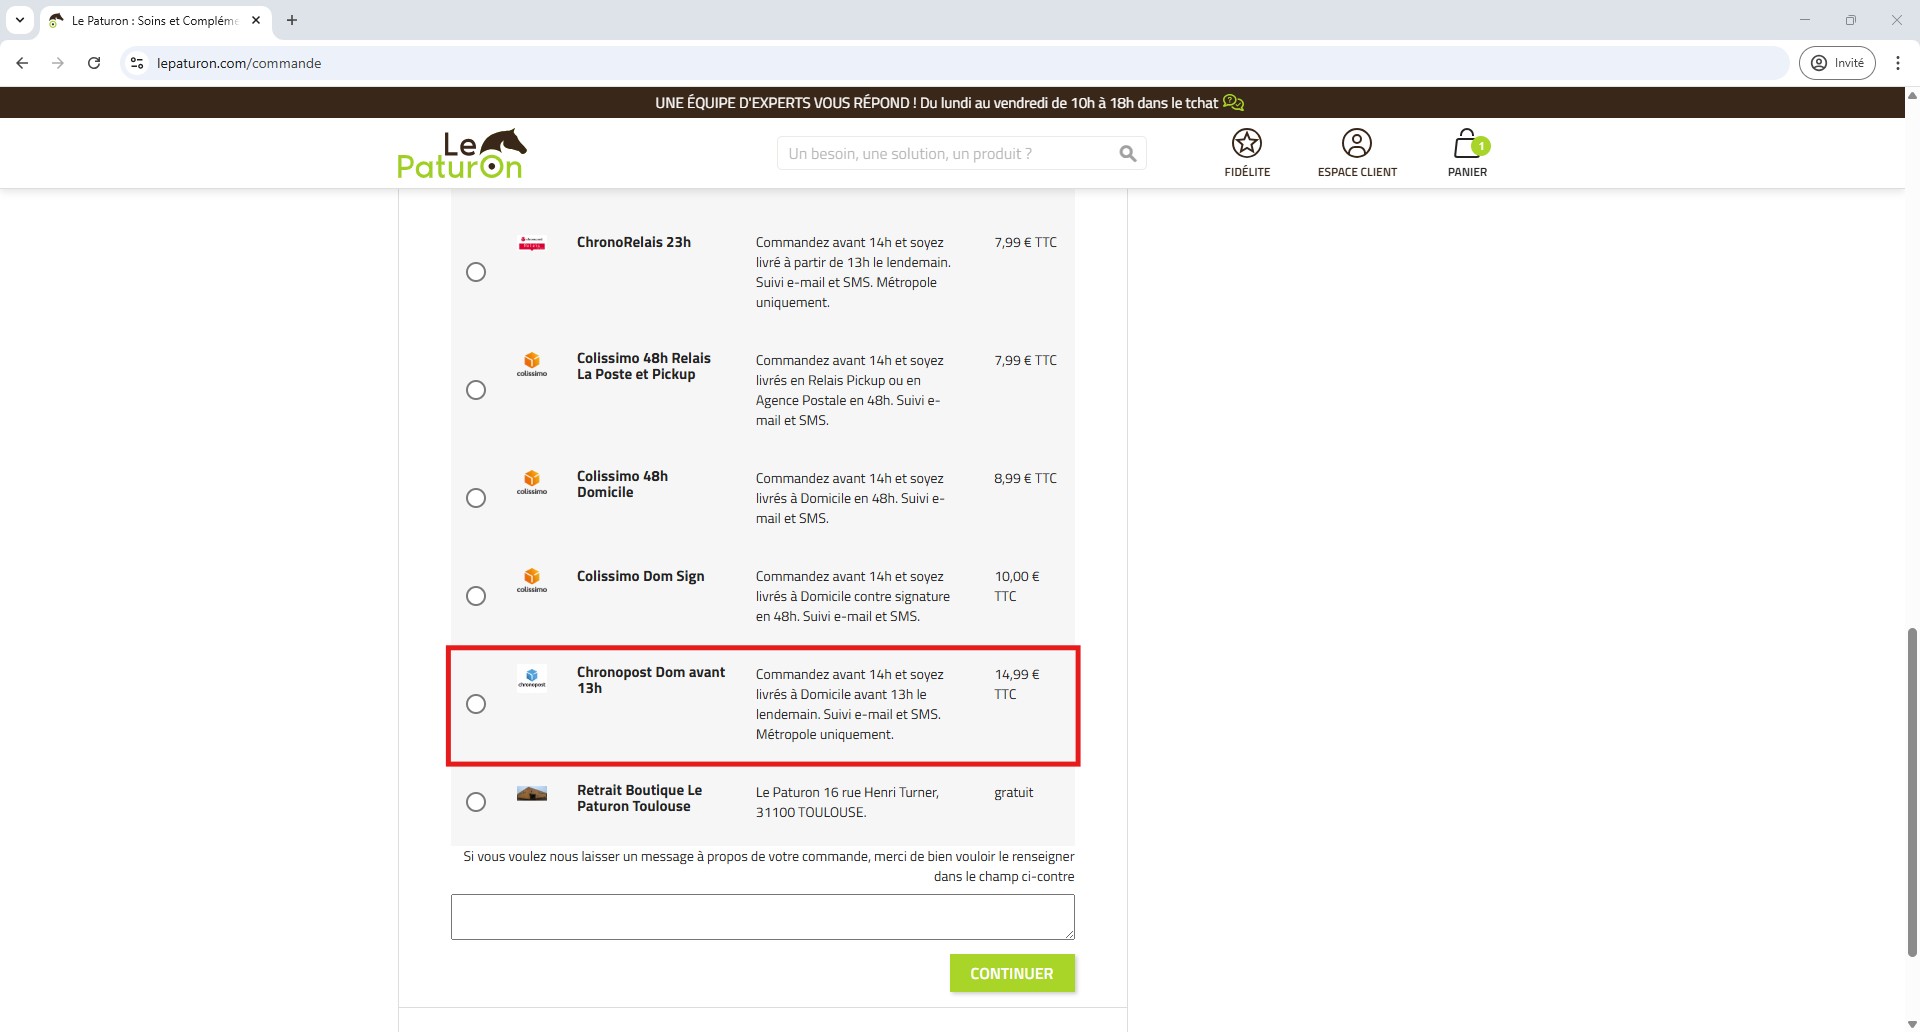Click the site information icon in address bar
The width and height of the screenshot is (1920, 1032).
pos(138,63)
